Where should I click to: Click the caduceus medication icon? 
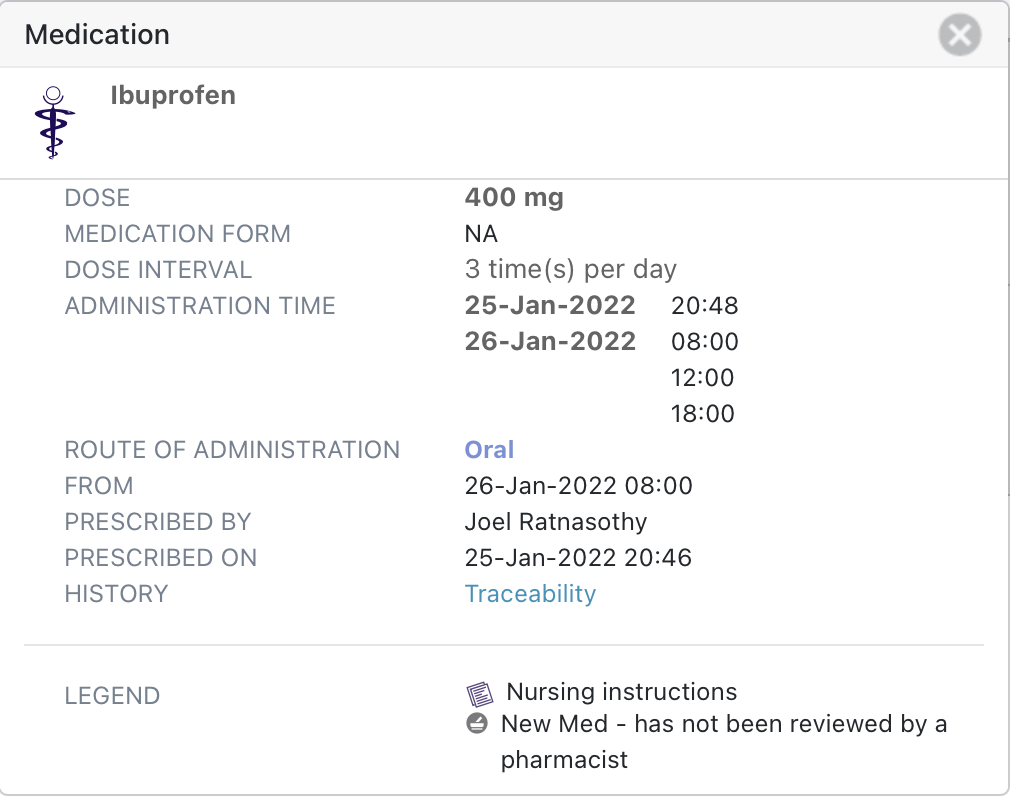(54, 122)
